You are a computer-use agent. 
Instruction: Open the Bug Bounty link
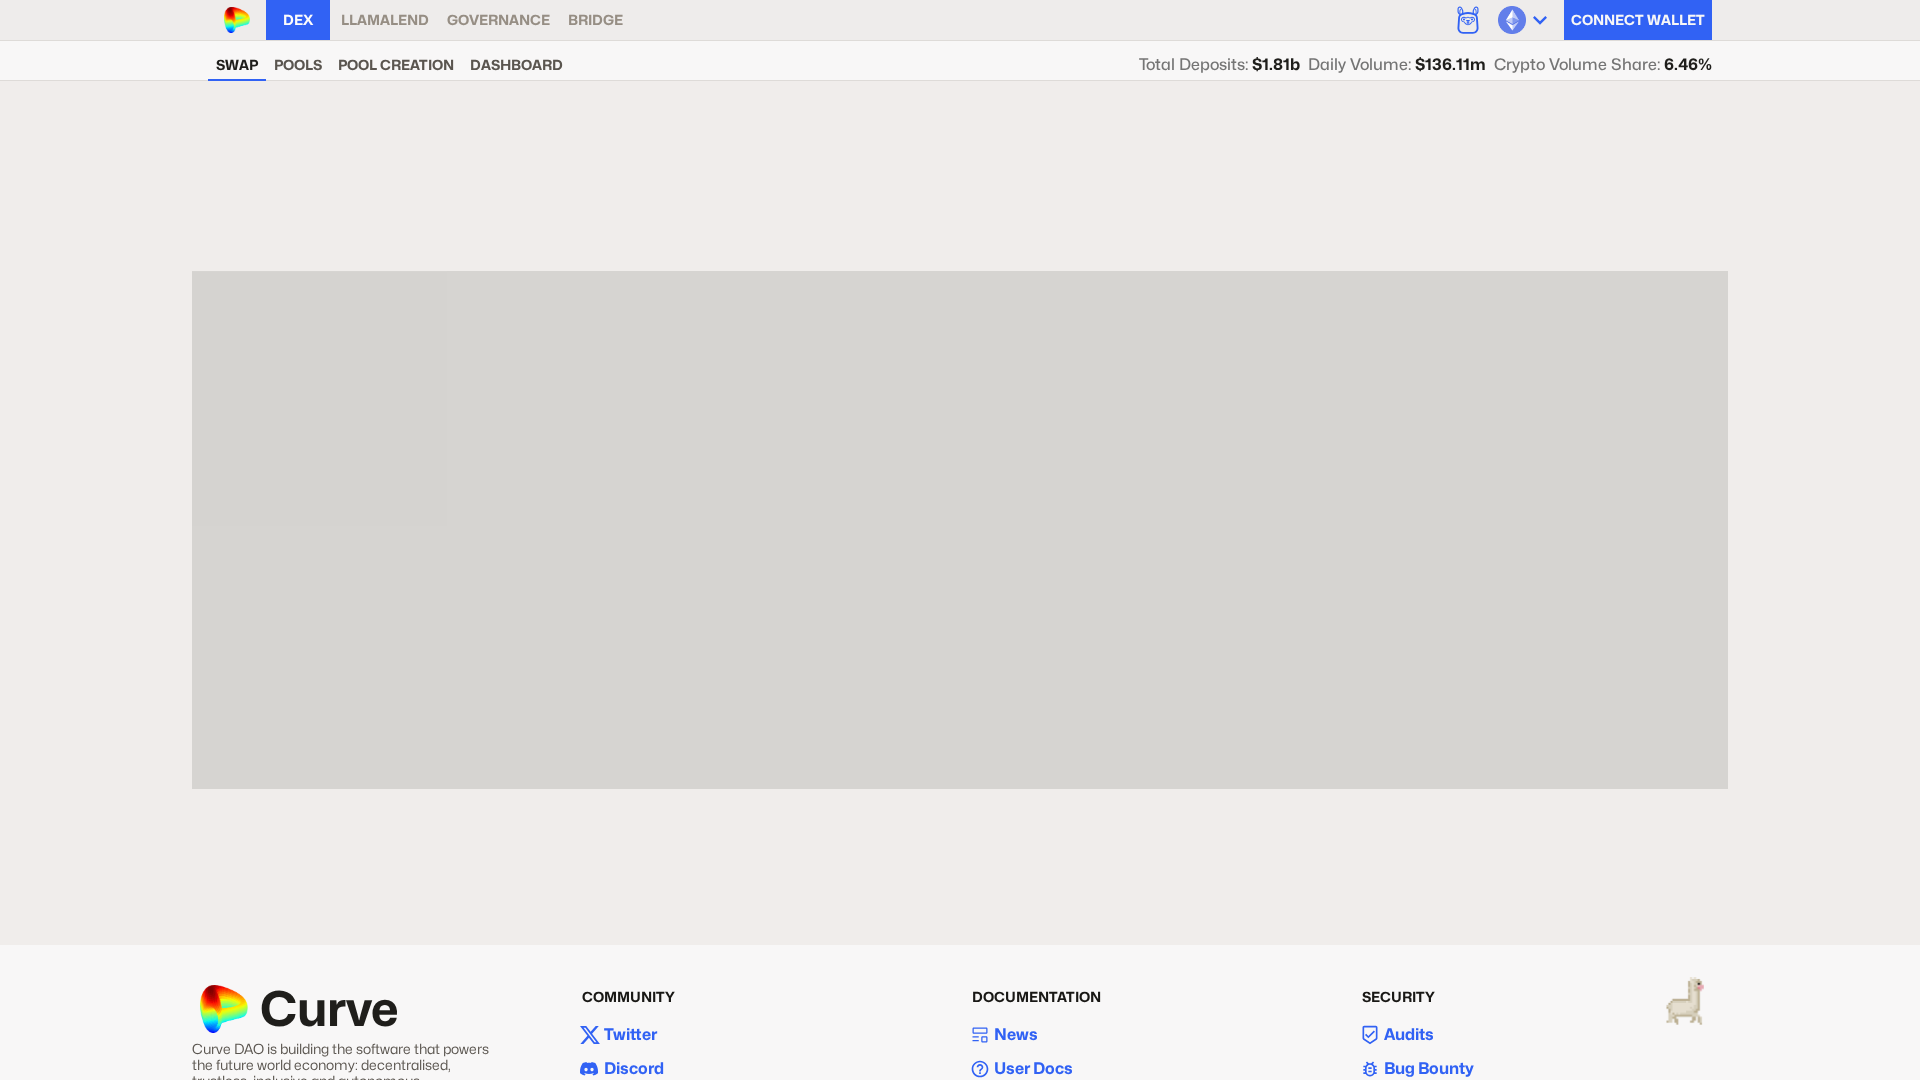(1428, 1069)
